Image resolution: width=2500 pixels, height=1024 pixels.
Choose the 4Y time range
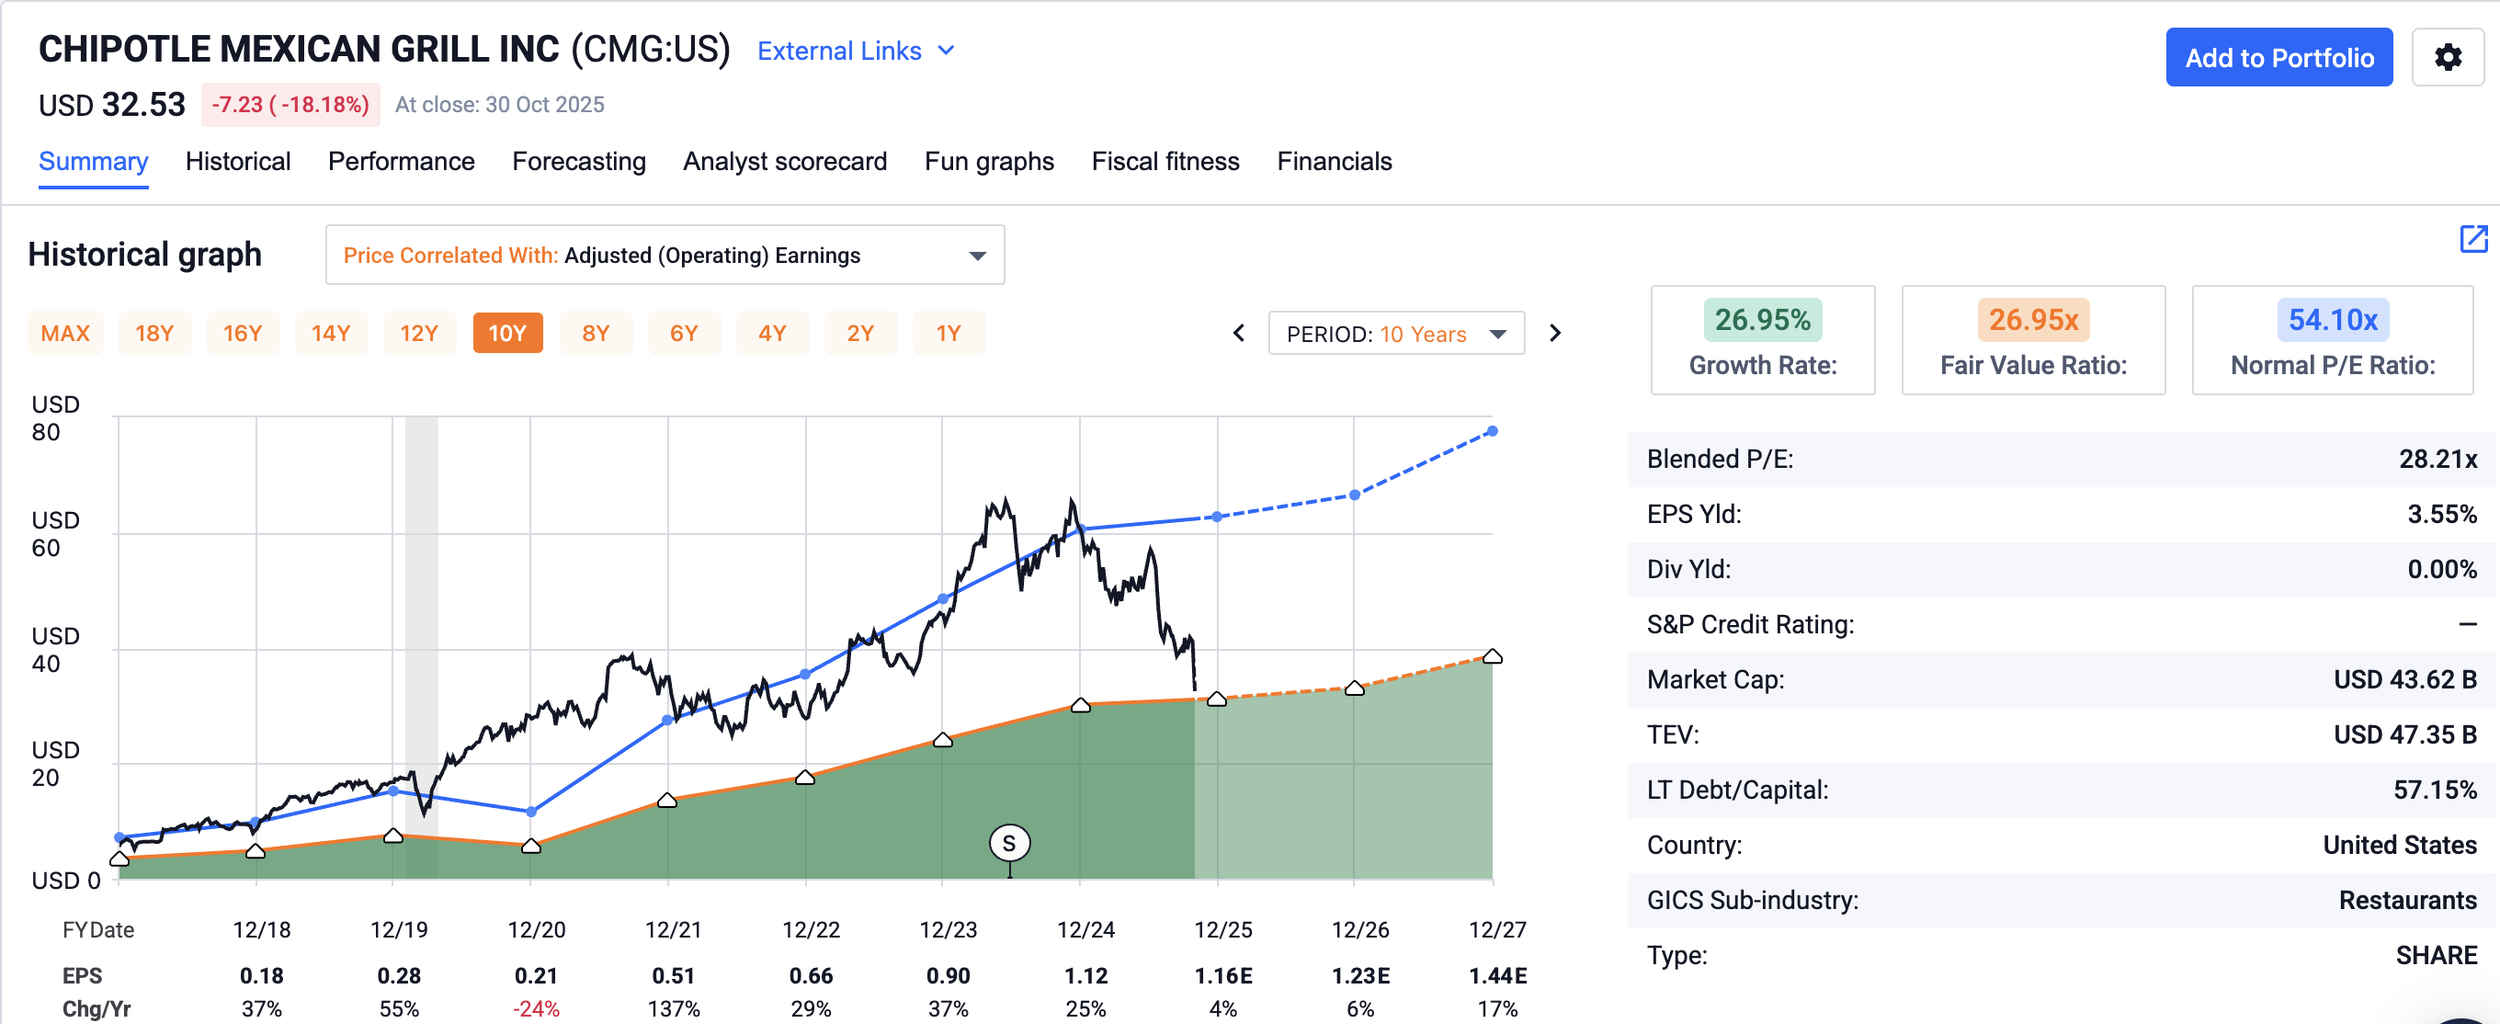point(772,333)
